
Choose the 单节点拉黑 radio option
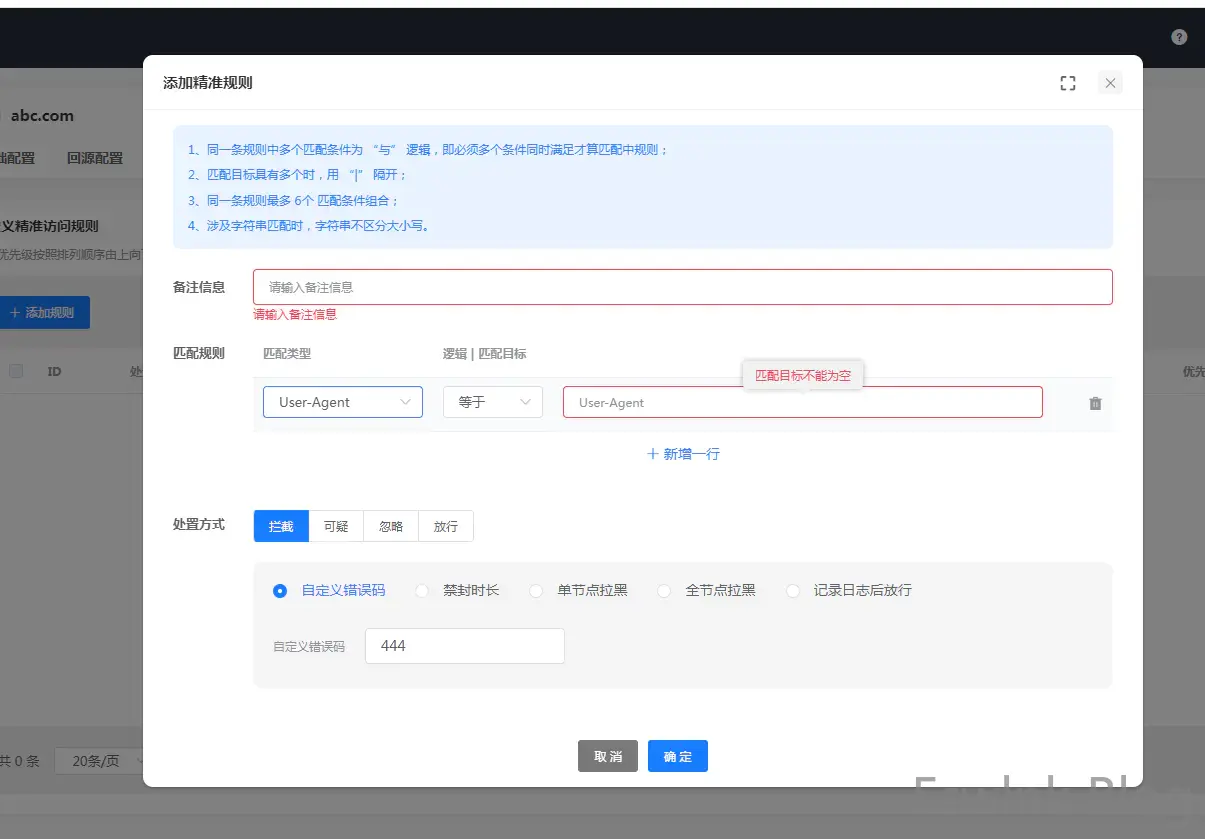[x=536, y=591]
